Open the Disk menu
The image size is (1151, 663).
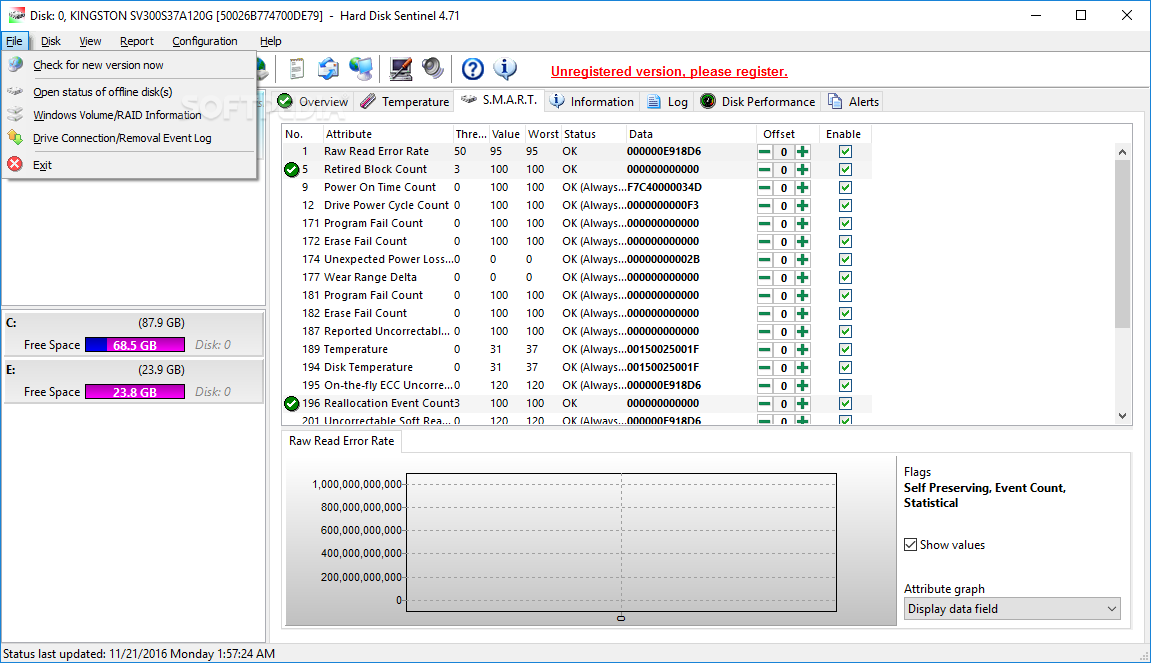(51, 41)
